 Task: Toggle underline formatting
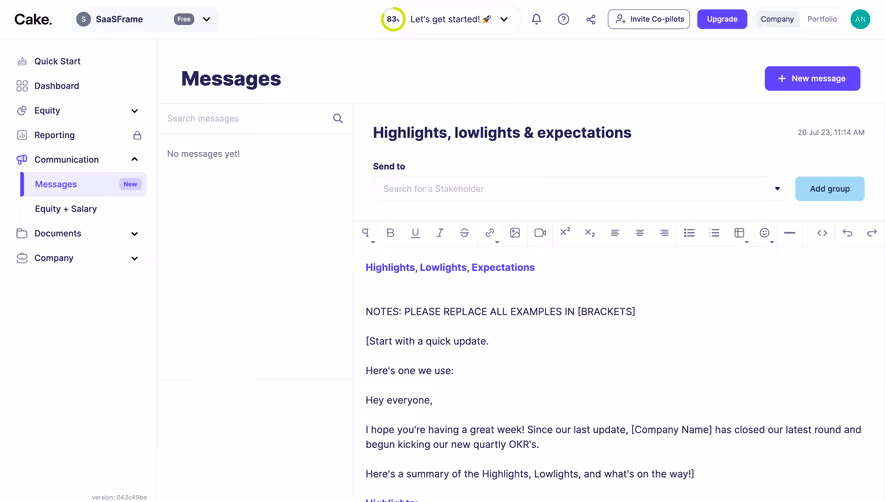pos(415,233)
